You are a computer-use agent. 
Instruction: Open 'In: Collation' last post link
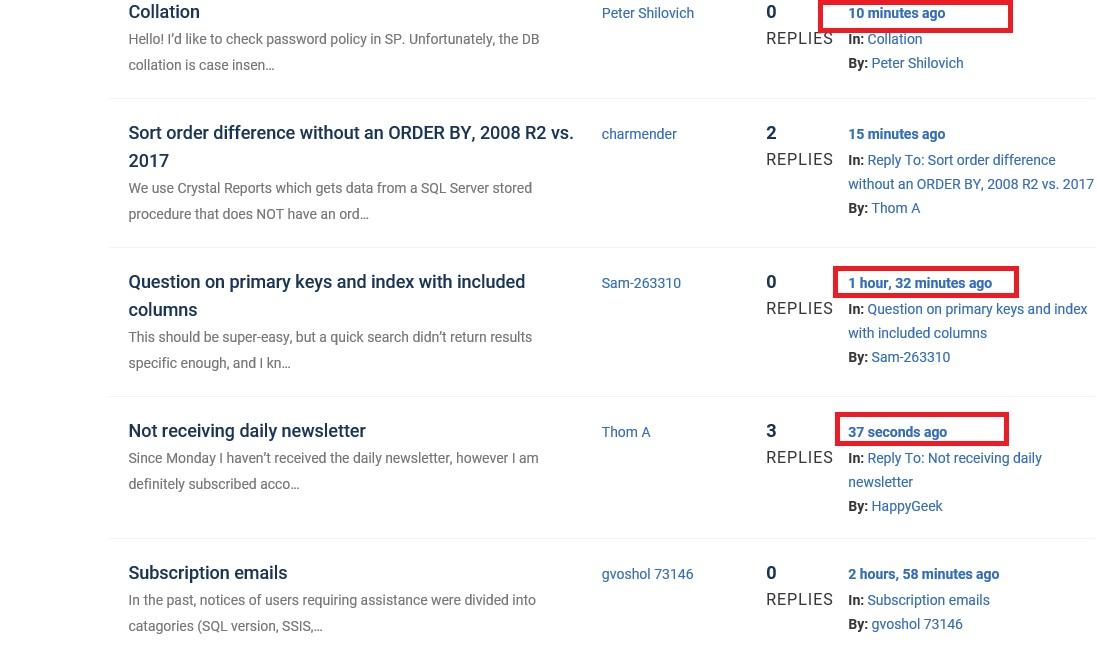click(894, 39)
